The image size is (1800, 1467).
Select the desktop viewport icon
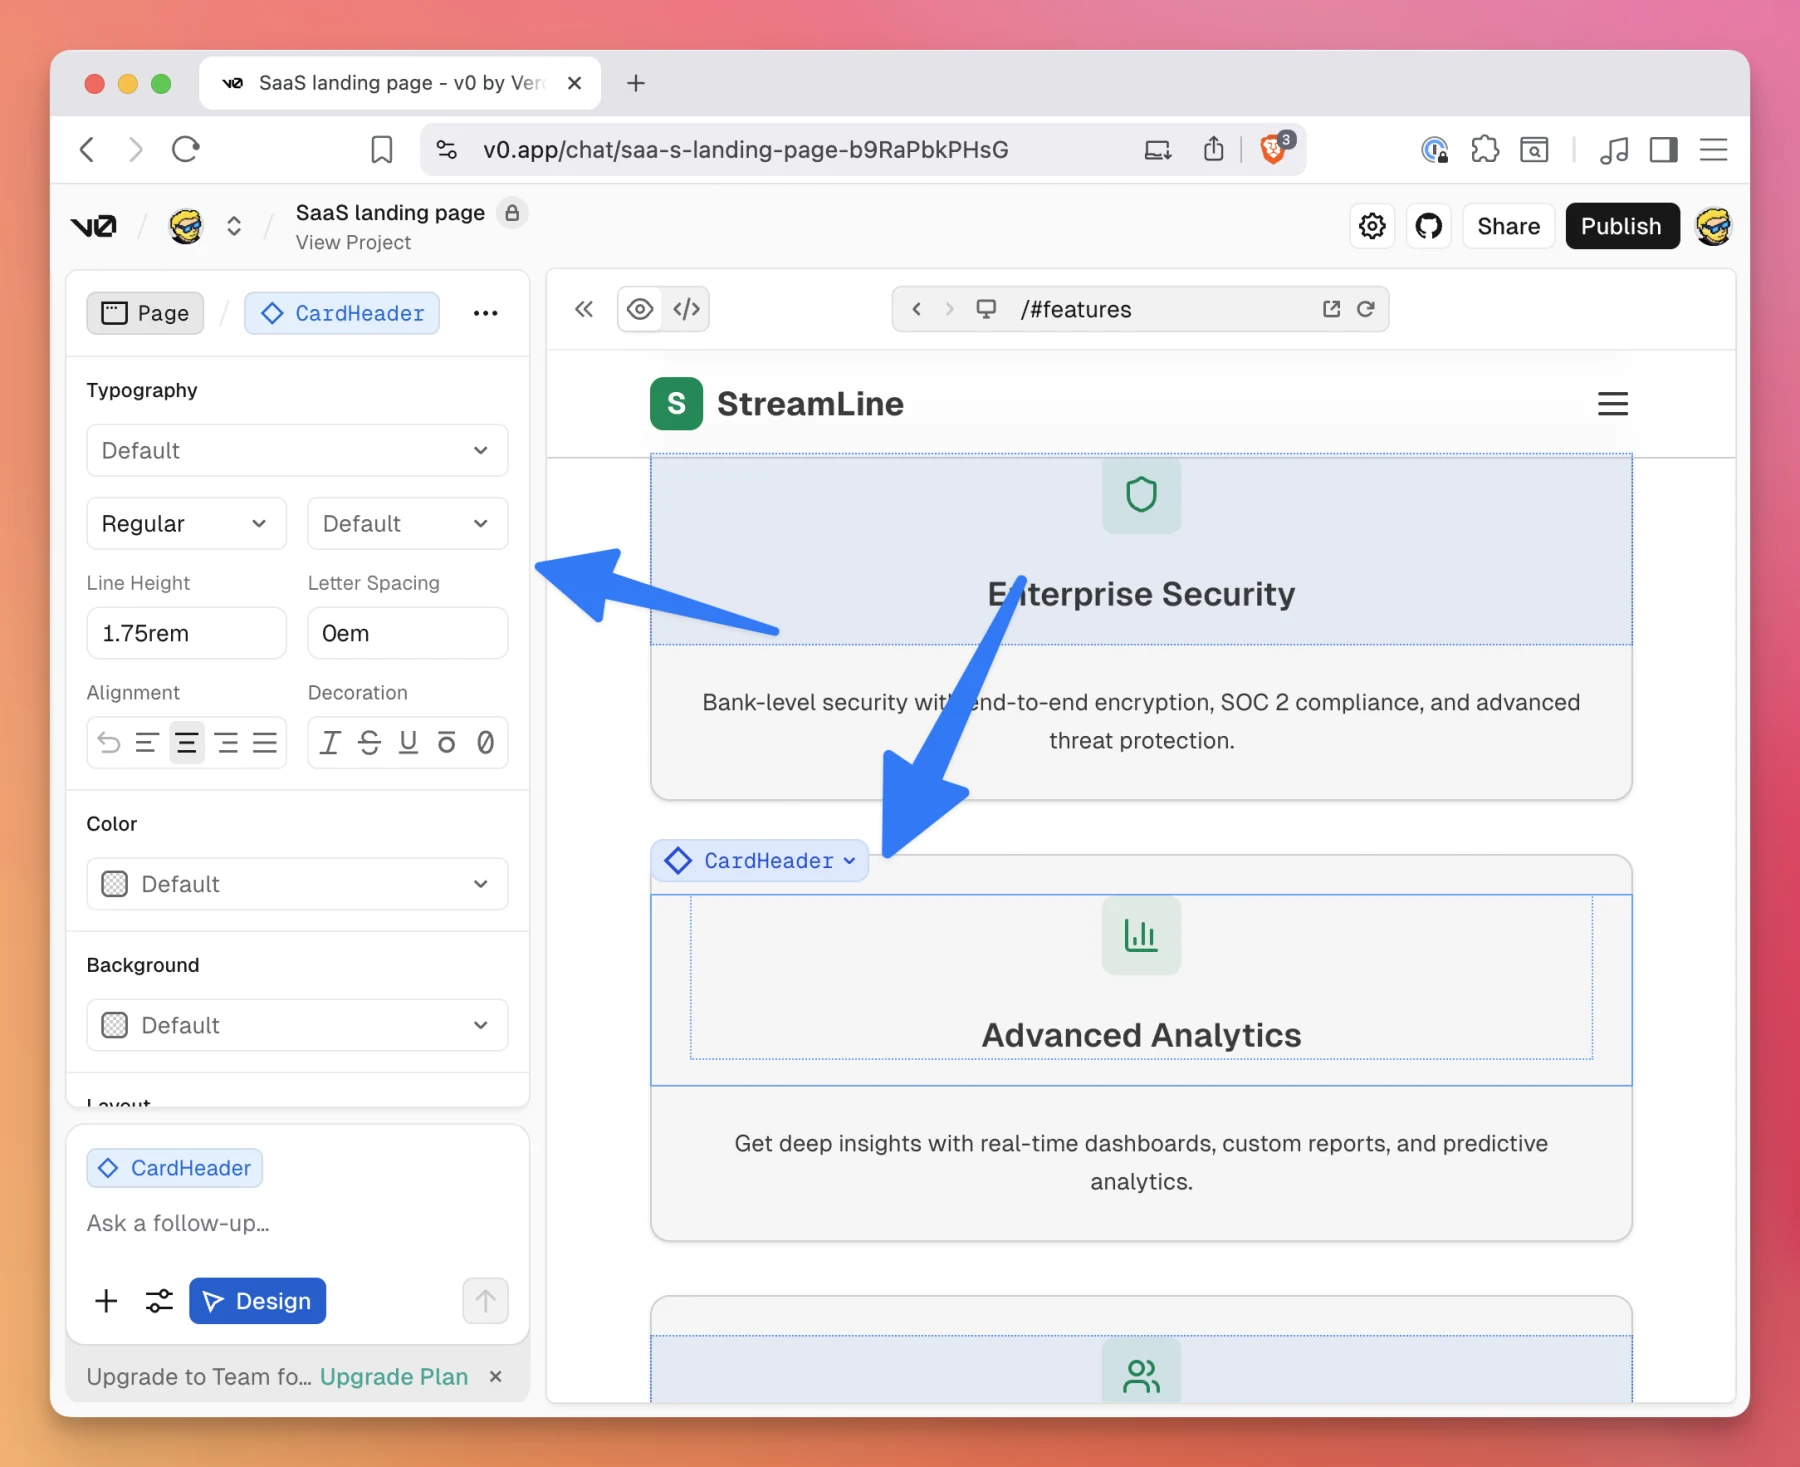point(986,309)
